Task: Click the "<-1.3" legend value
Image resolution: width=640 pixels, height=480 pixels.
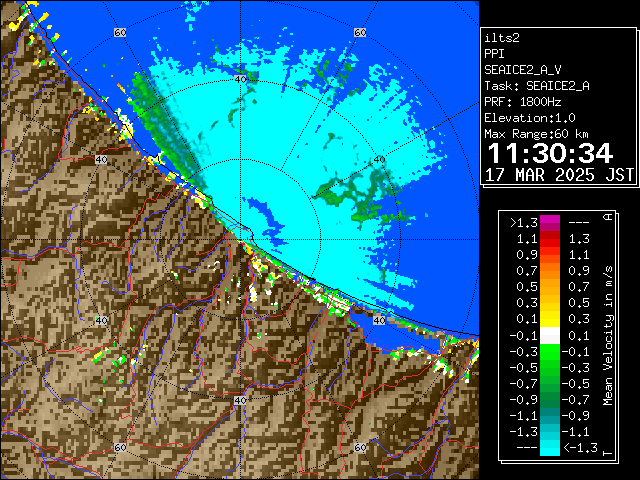Action: coord(580,448)
